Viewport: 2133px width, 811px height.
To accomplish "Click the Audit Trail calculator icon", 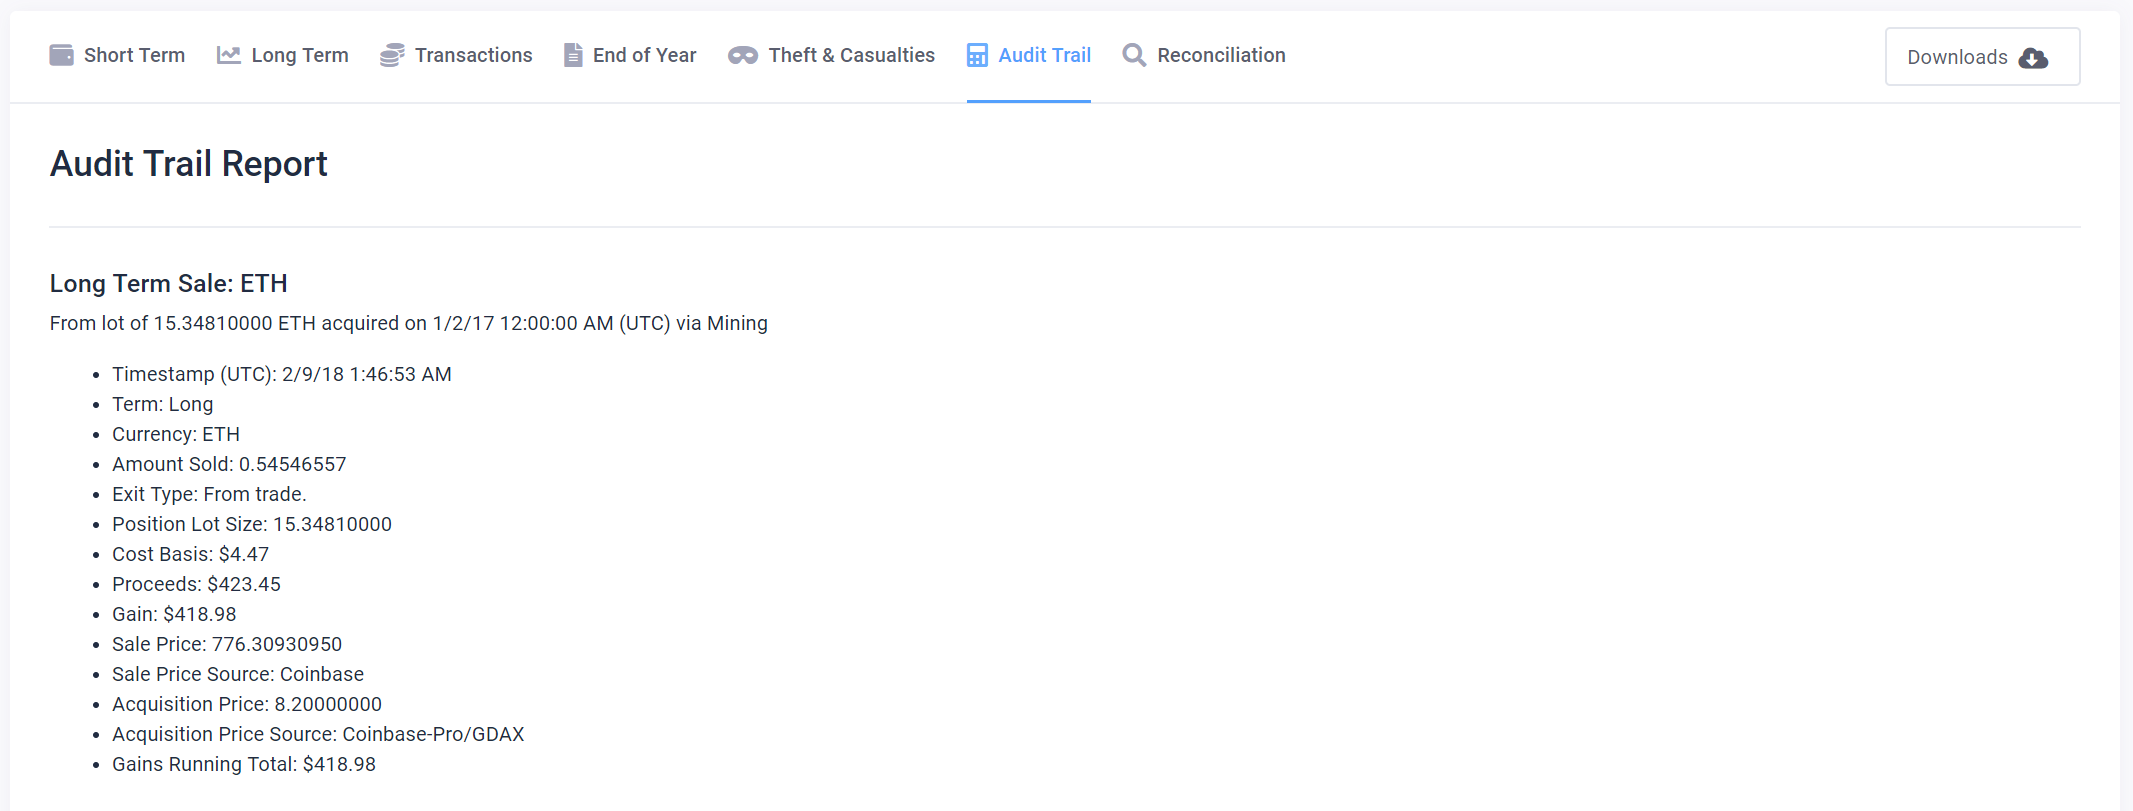I will pos(977,55).
